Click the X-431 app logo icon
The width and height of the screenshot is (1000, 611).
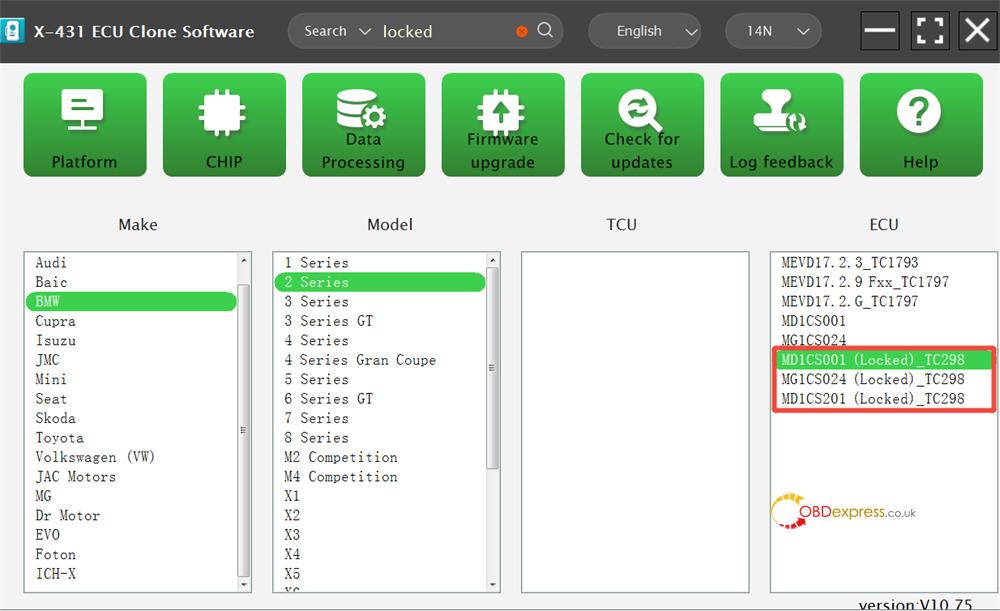pos(11,31)
